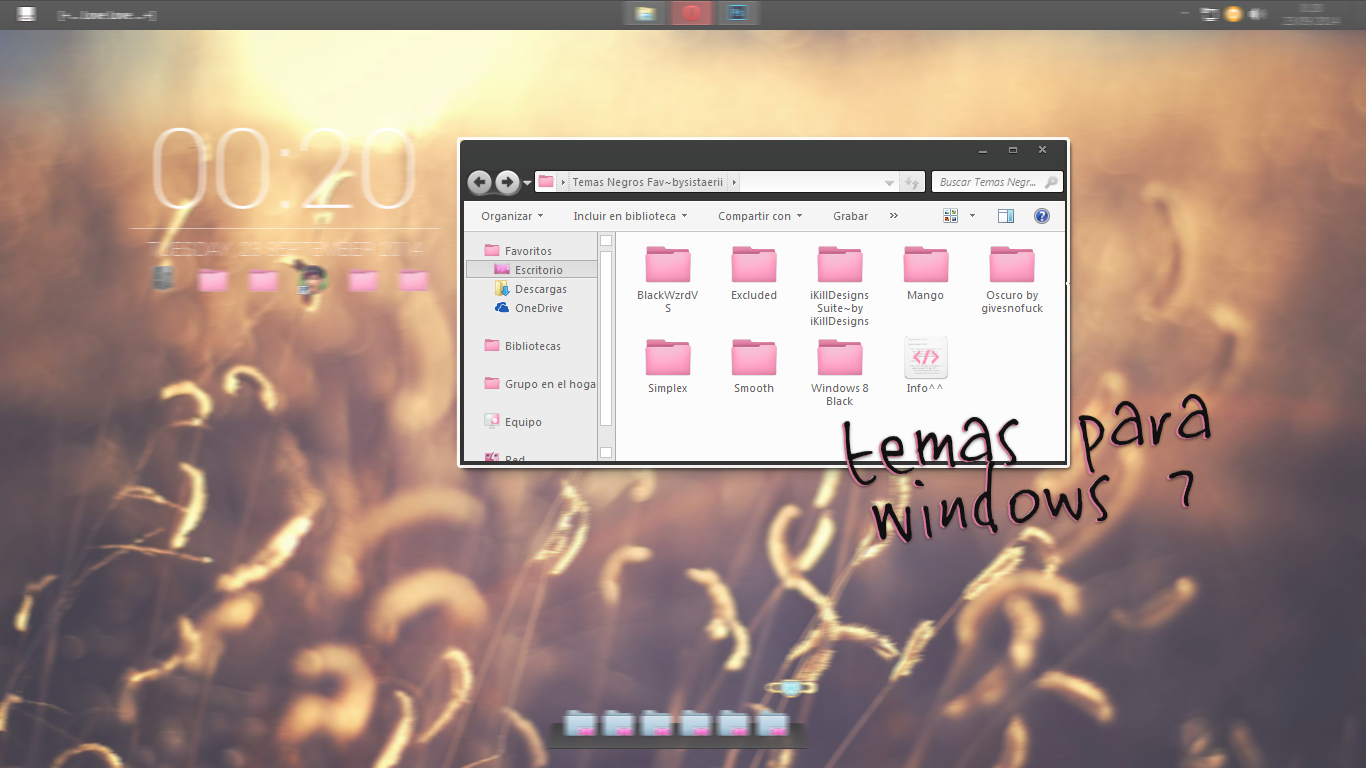Select the BlackWzrdVS folder
This screenshot has width=1366, height=768.
pos(668,279)
